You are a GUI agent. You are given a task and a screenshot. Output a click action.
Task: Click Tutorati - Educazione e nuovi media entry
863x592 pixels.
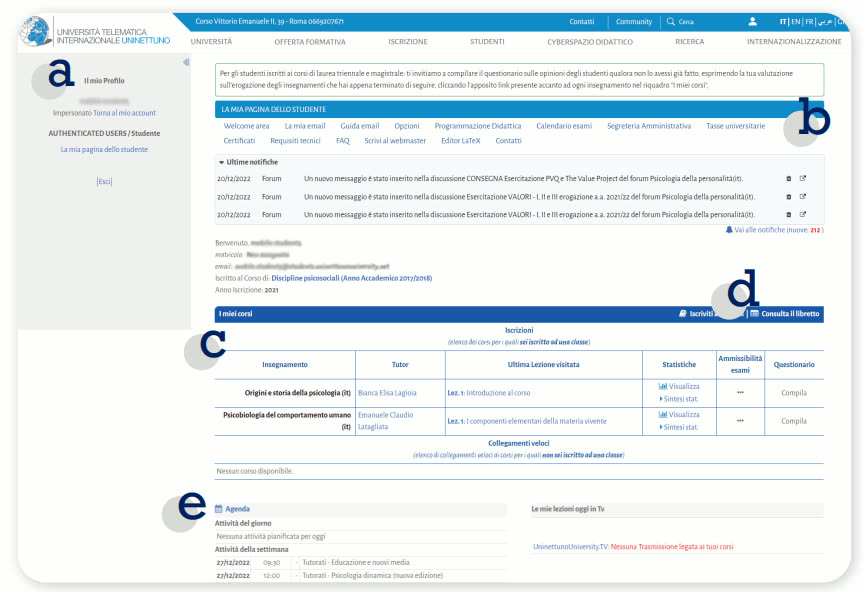click(x=356, y=562)
